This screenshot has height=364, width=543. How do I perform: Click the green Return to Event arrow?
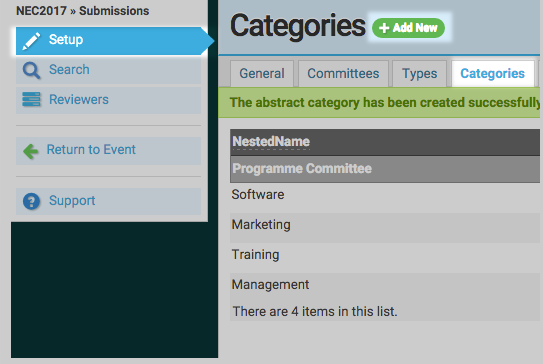[x=30, y=151]
